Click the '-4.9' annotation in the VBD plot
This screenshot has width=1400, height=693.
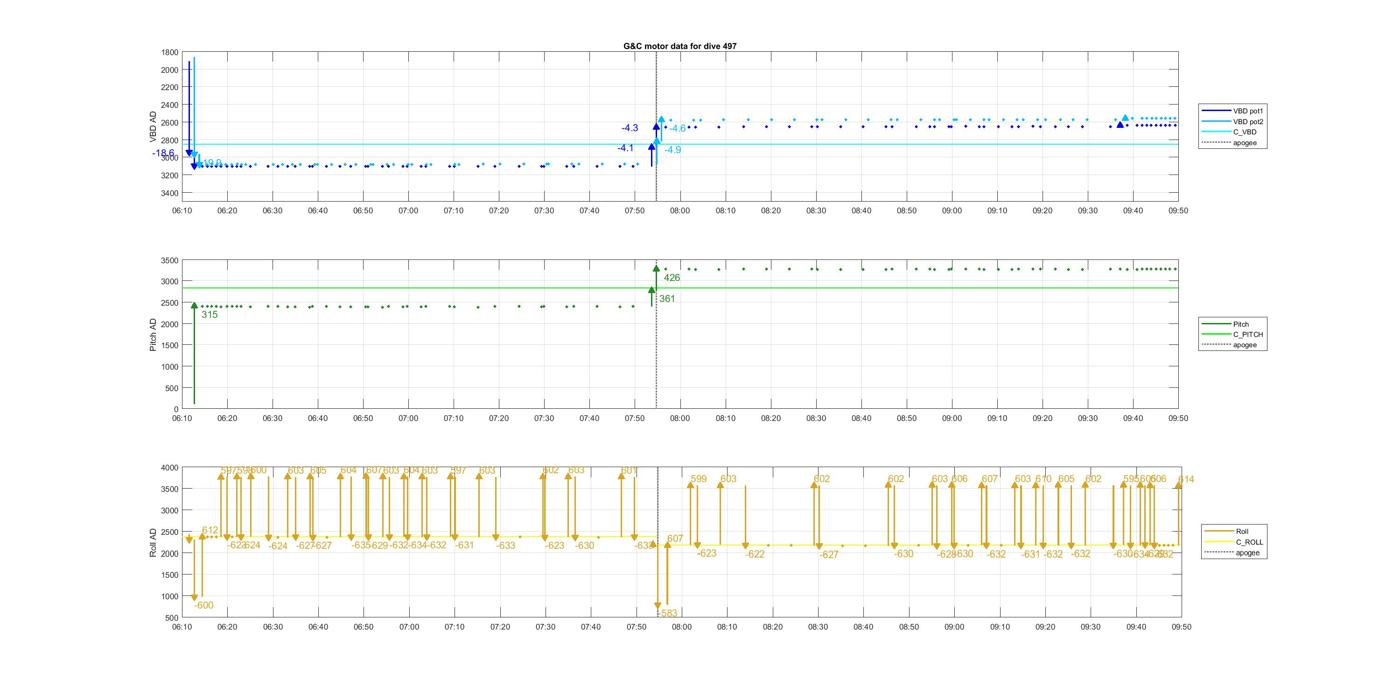[x=673, y=150]
